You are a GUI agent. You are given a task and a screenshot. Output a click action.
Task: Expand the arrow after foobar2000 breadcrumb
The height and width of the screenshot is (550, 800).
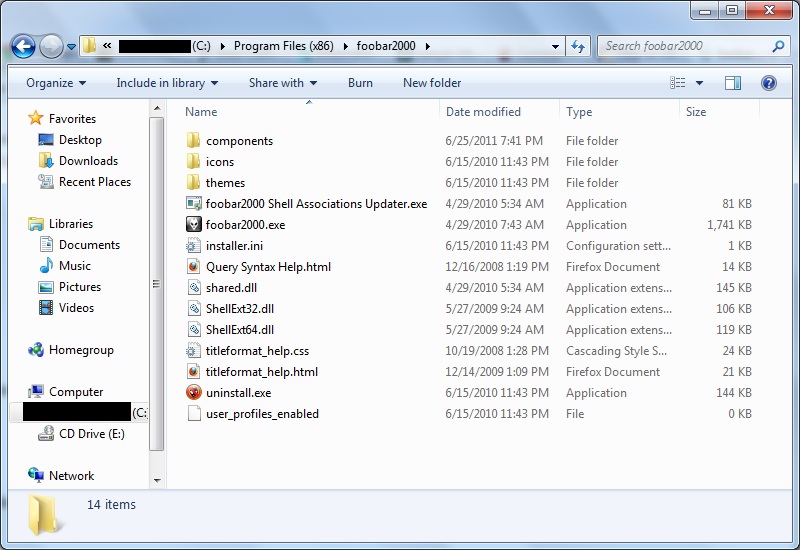tap(428, 46)
